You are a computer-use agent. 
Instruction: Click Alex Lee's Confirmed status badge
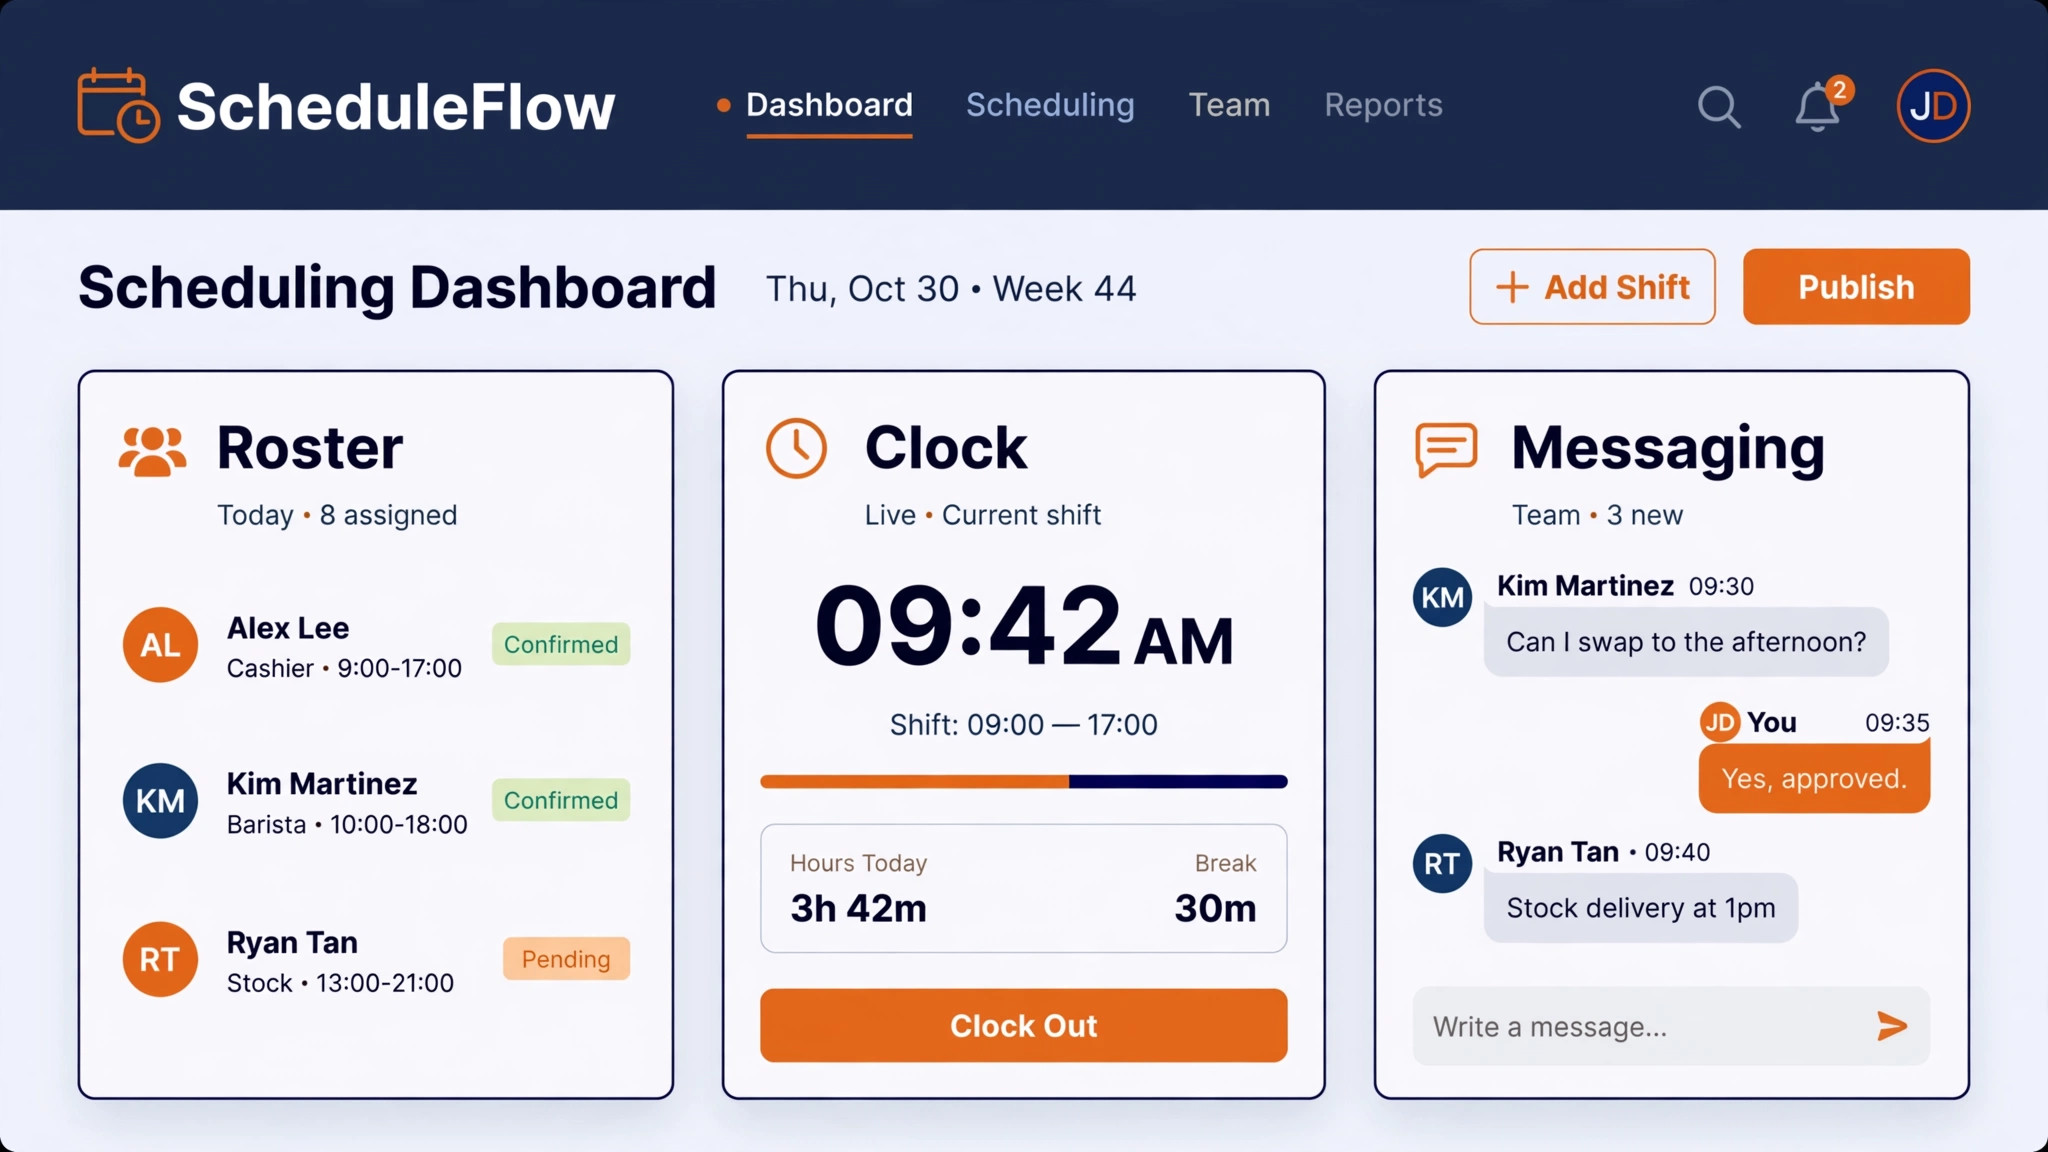pyautogui.click(x=561, y=645)
